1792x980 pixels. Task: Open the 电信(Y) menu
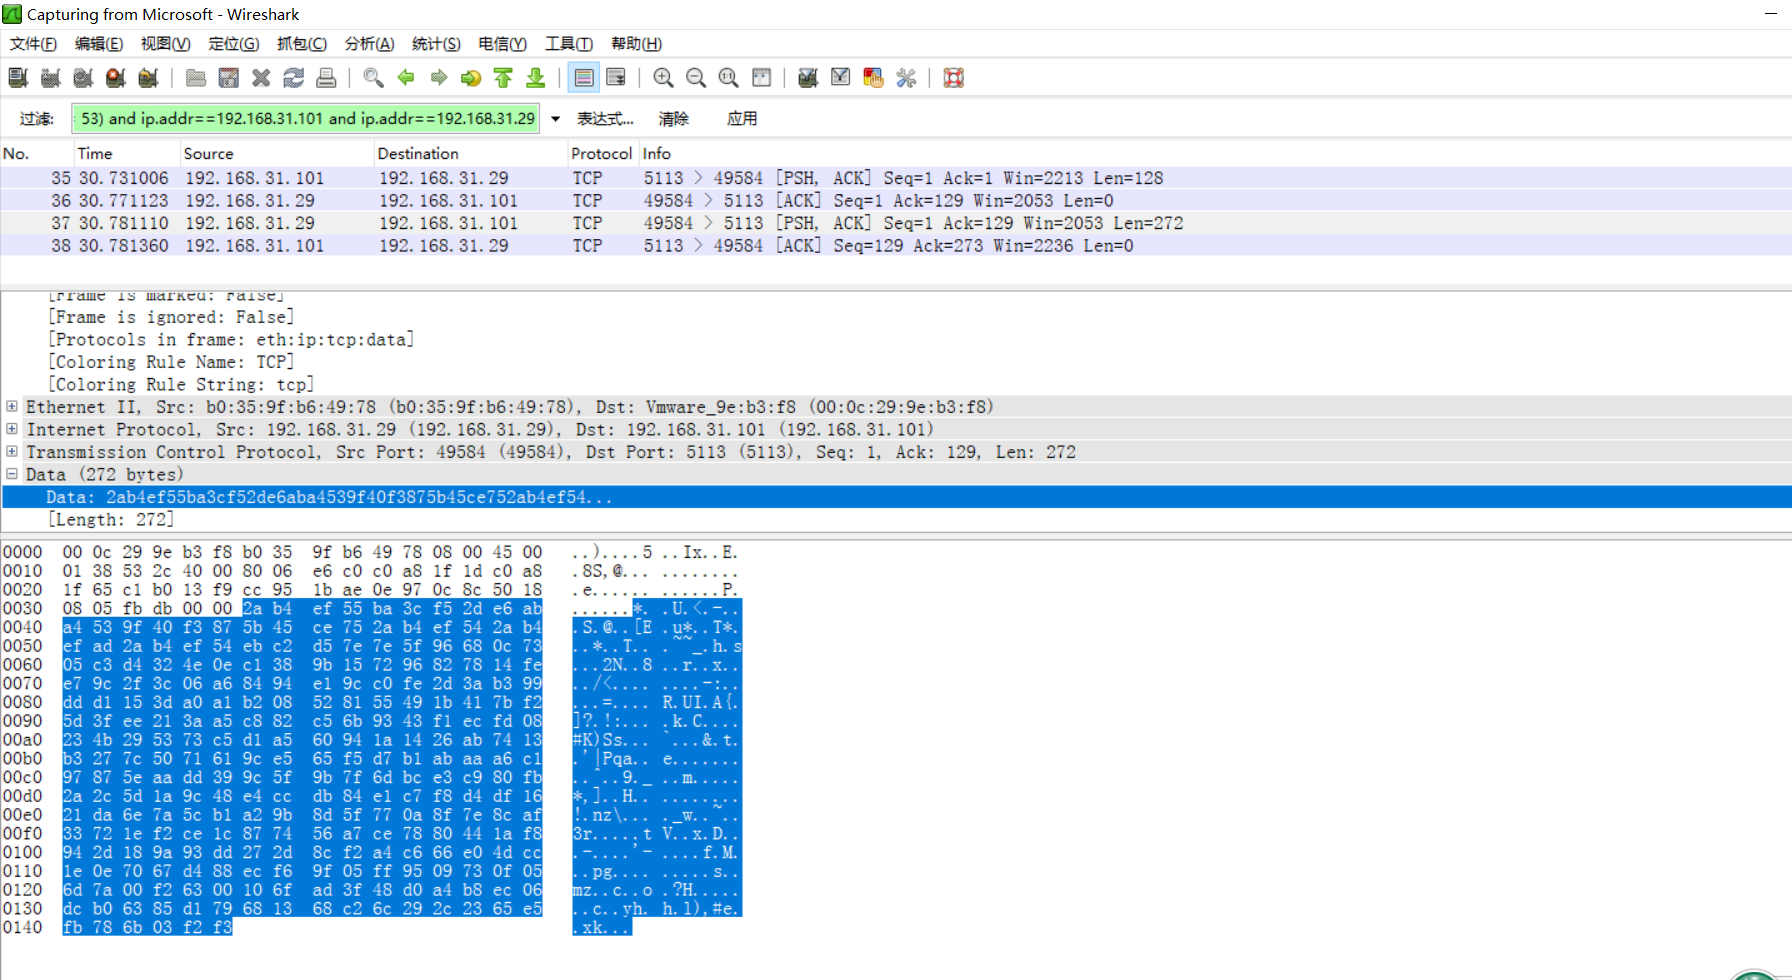[x=502, y=44]
